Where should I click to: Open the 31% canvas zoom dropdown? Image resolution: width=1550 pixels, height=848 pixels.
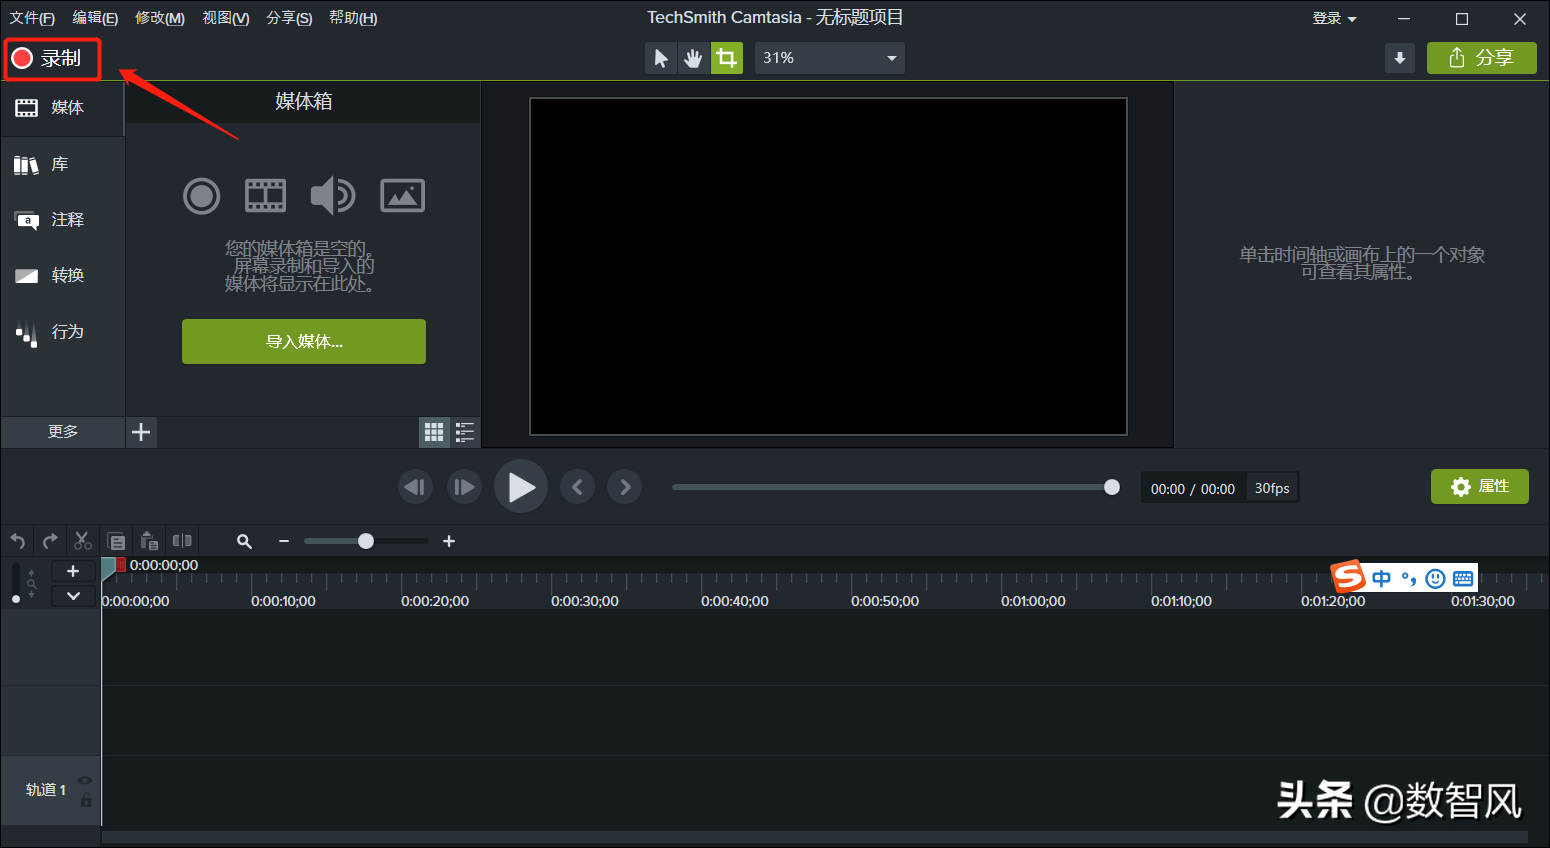point(830,58)
